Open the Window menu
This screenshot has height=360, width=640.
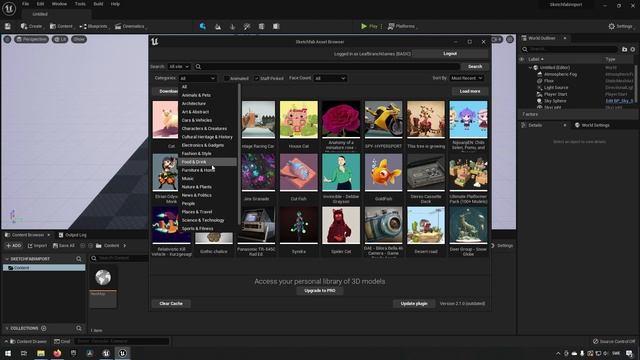(59, 4)
